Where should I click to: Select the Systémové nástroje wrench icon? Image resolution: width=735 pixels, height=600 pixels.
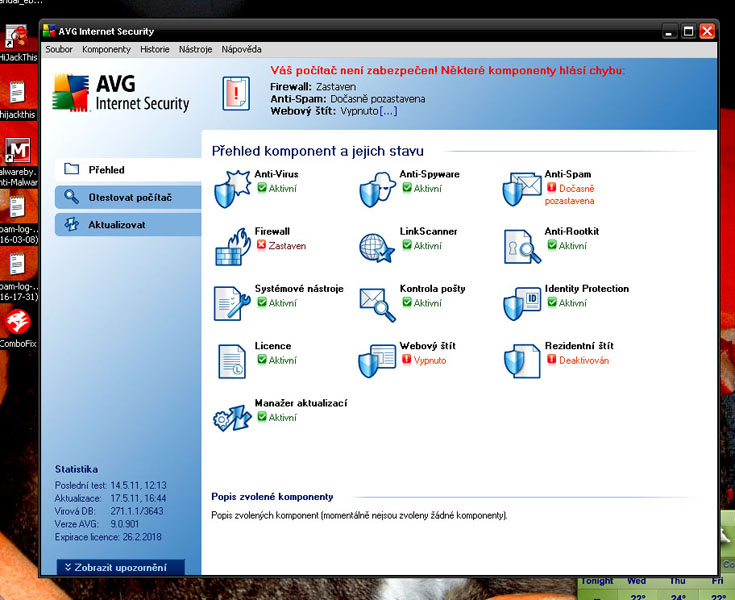[232, 304]
